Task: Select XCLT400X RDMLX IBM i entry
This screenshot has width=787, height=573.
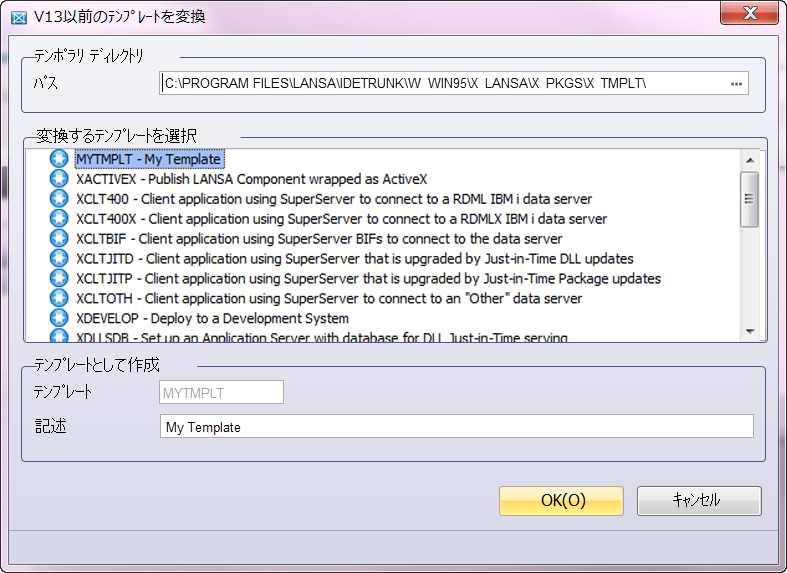Action: pos(341,219)
